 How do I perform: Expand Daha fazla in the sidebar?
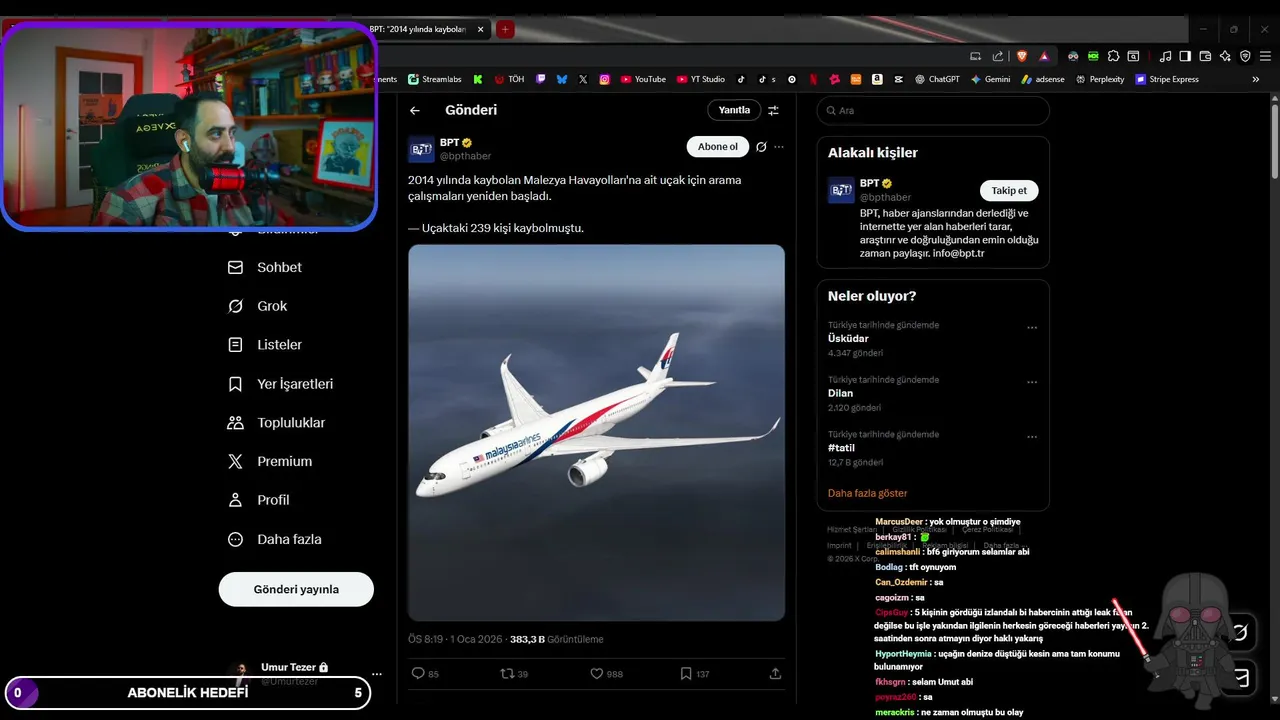tap(275, 539)
